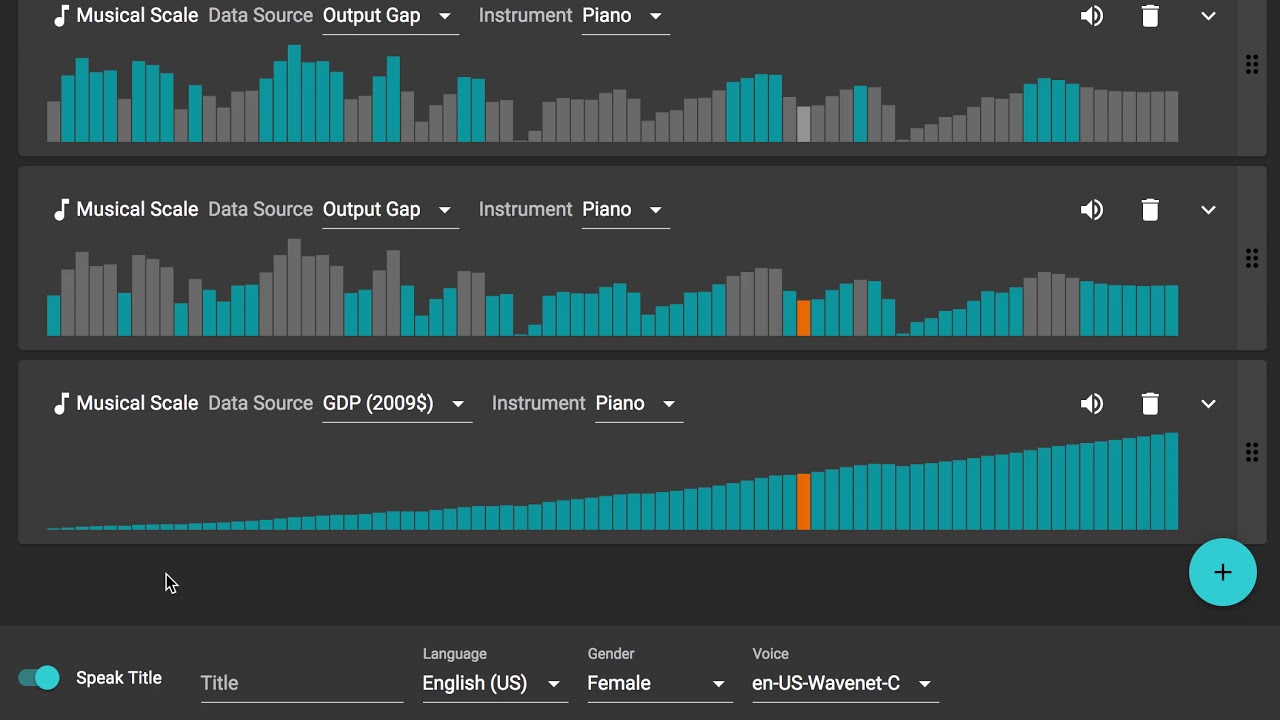
Task: Delete the GDP (2009$) track
Action: click(1150, 404)
